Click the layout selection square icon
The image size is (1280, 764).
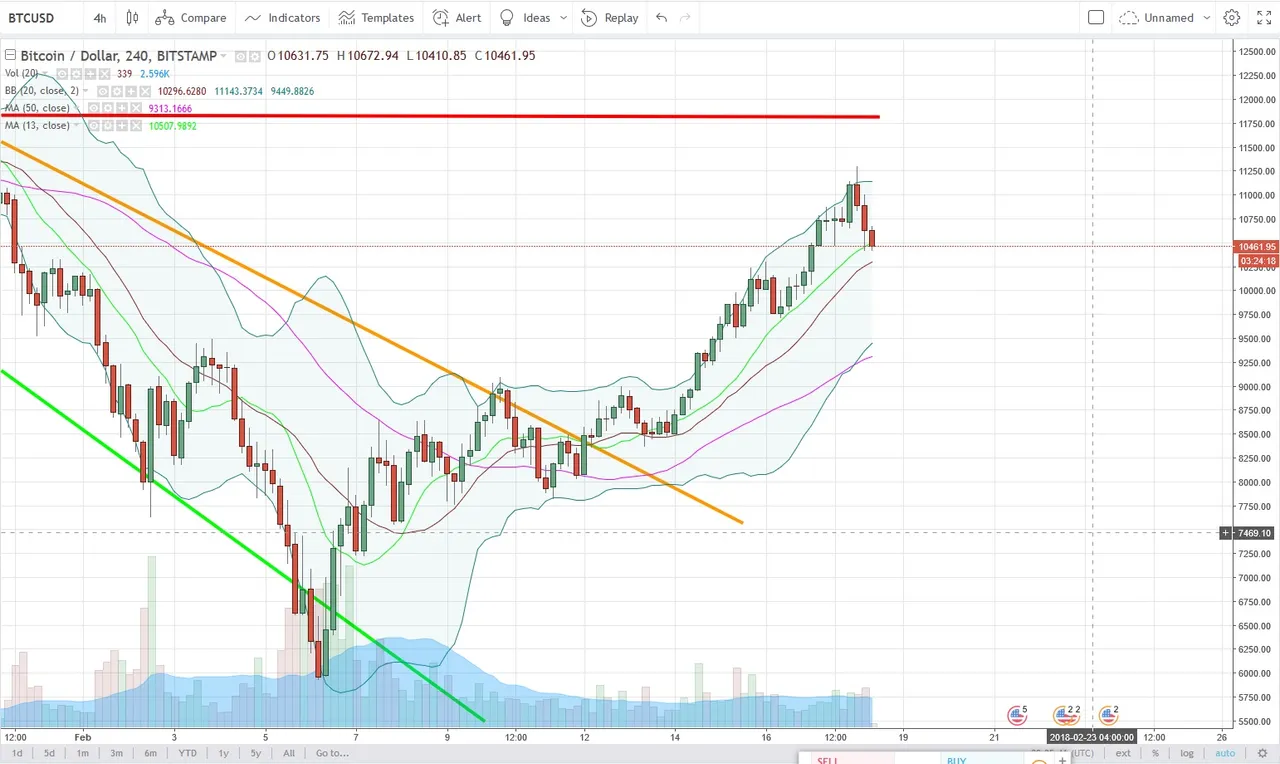pos(1096,17)
